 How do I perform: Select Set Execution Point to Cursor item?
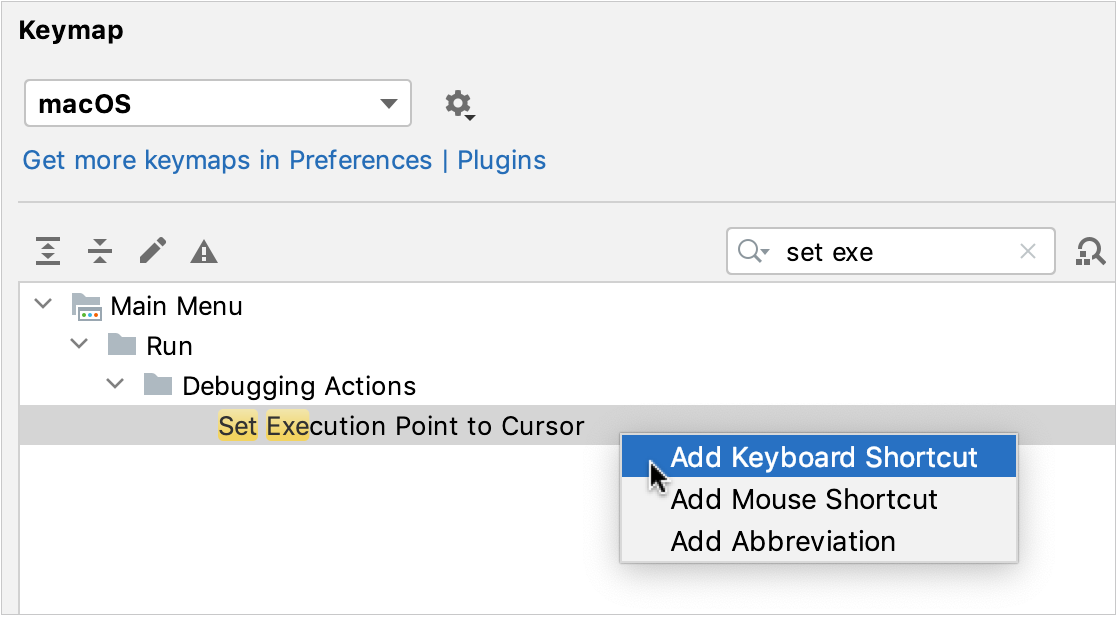[x=400, y=425]
